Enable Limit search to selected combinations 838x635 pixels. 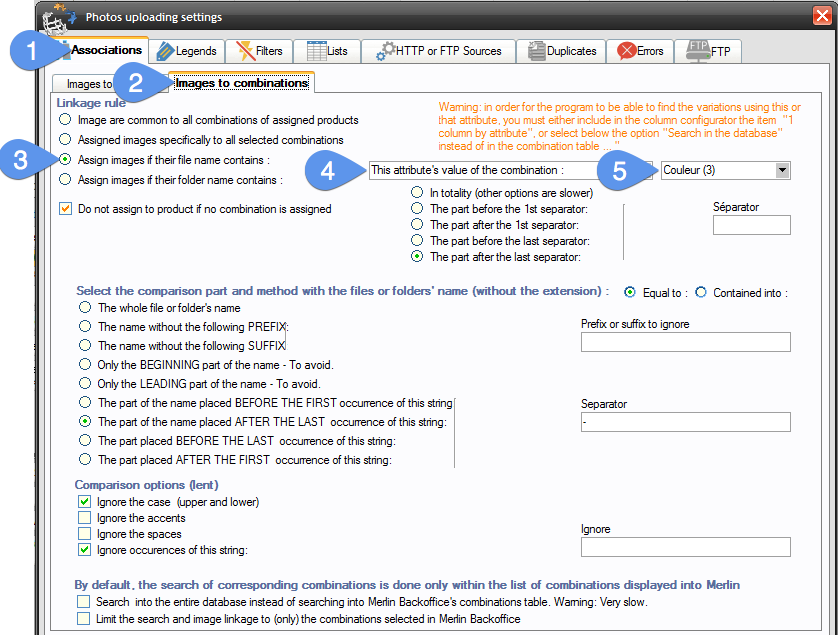click(83, 618)
